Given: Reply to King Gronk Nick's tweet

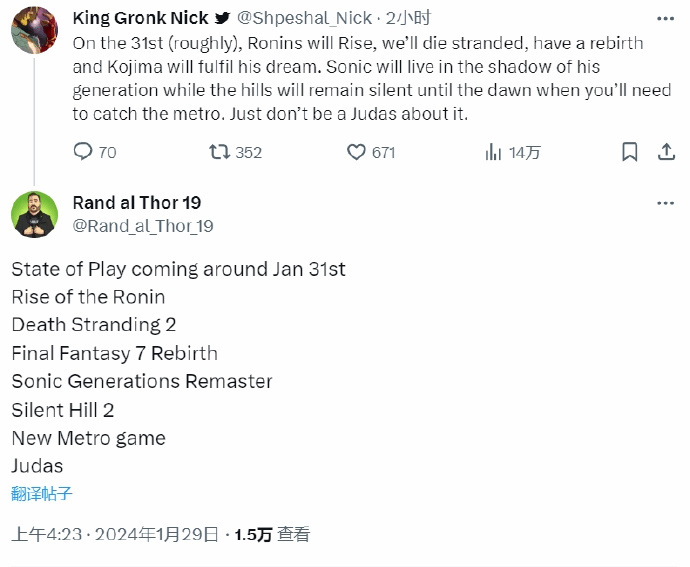Looking at the screenshot, I should [x=84, y=152].
